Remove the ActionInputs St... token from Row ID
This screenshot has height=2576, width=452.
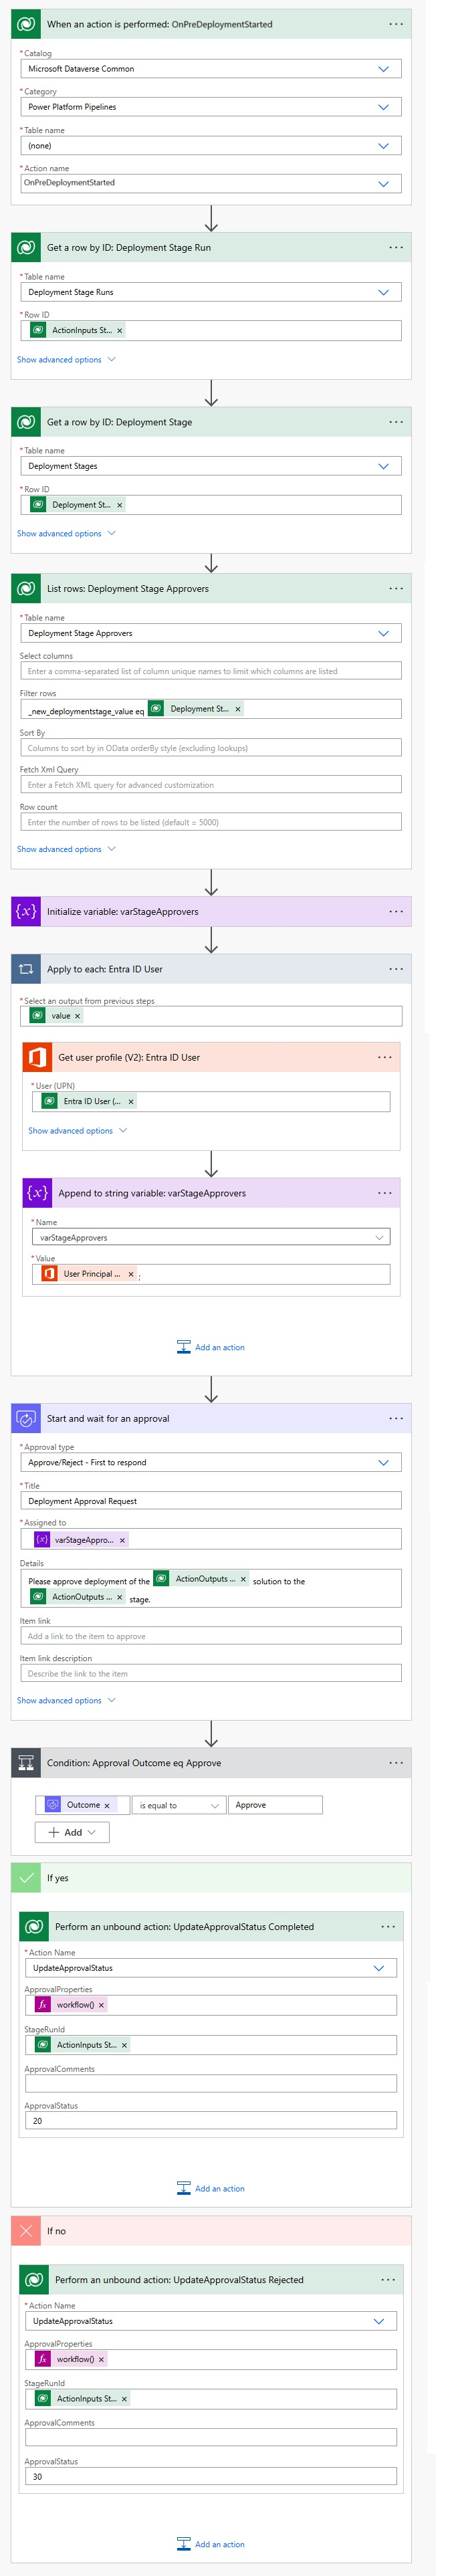[x=120, y=330]
